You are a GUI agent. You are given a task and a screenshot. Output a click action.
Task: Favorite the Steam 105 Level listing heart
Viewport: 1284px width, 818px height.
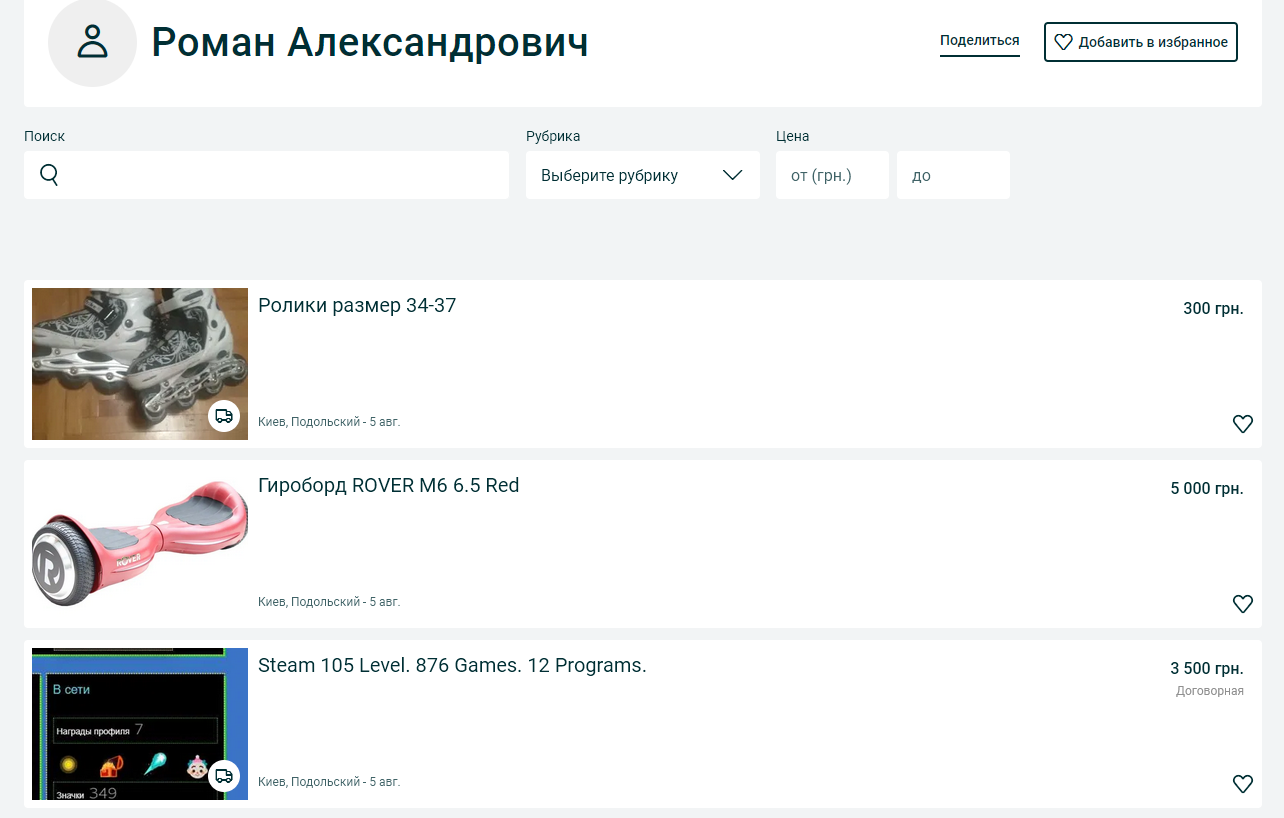[1242, 784]
